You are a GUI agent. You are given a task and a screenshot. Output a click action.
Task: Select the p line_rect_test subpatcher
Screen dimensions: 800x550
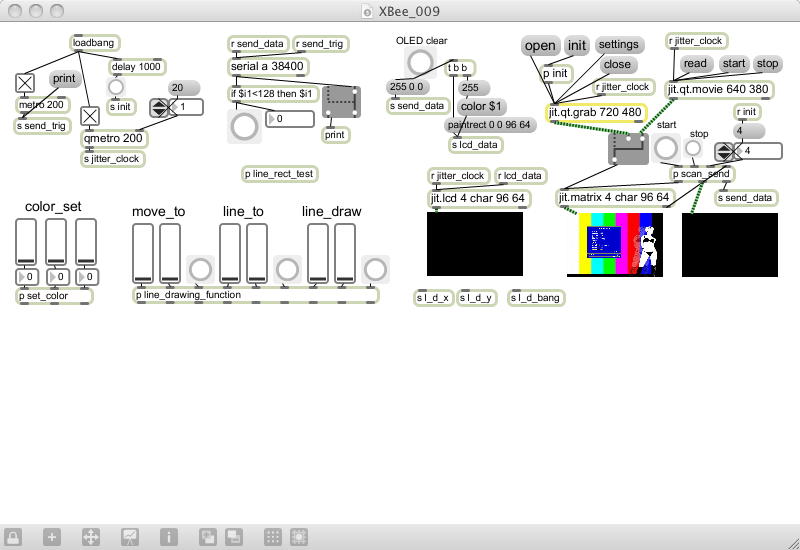(279, 174)
